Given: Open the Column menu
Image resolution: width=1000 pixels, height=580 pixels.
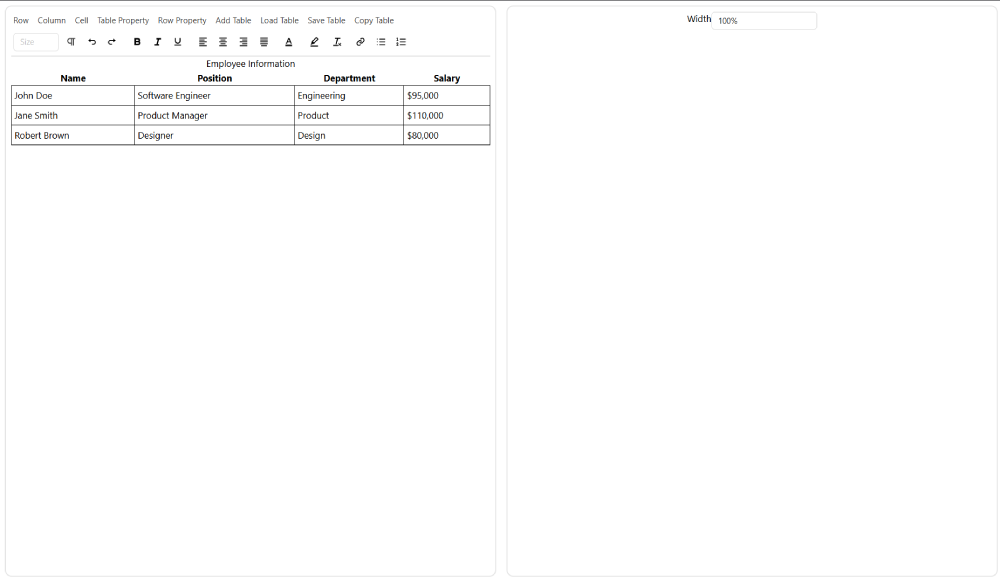Looking at the screenshot, I should coord(52,20).
